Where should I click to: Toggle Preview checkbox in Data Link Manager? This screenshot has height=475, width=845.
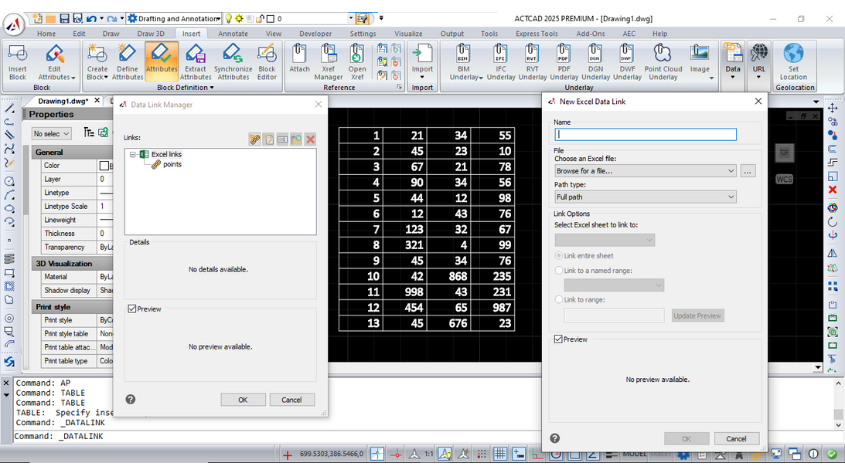pos(132,309)
